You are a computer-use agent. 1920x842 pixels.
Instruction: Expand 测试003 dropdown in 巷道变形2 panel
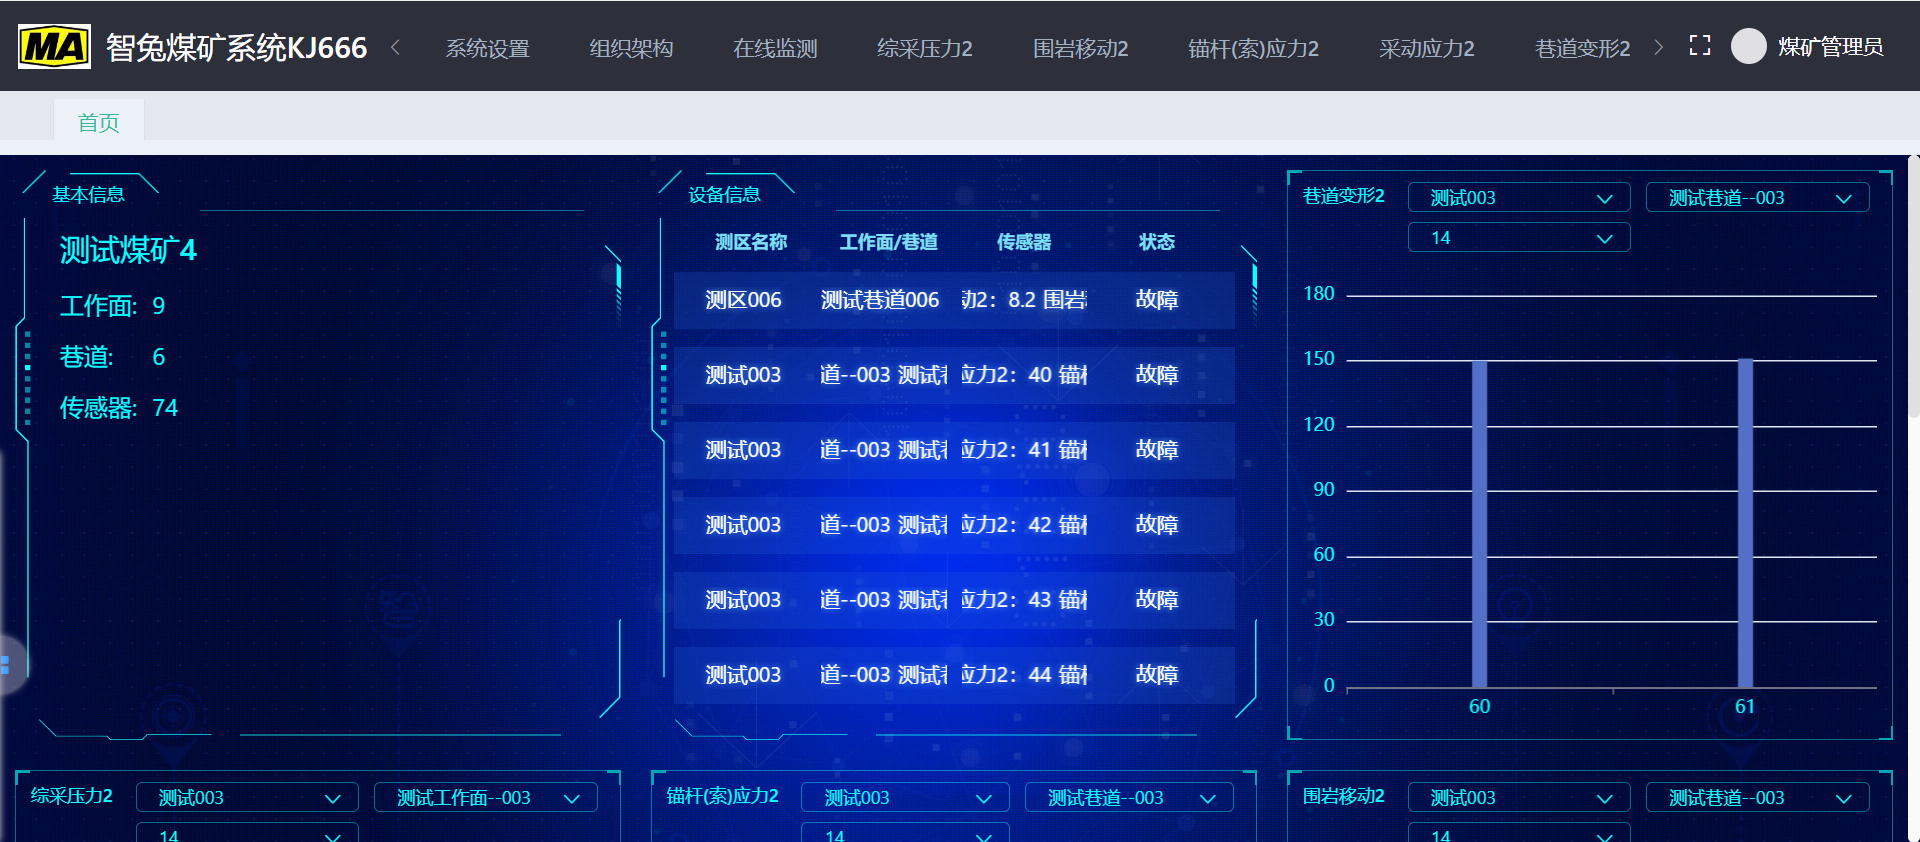pos(1519,198)
